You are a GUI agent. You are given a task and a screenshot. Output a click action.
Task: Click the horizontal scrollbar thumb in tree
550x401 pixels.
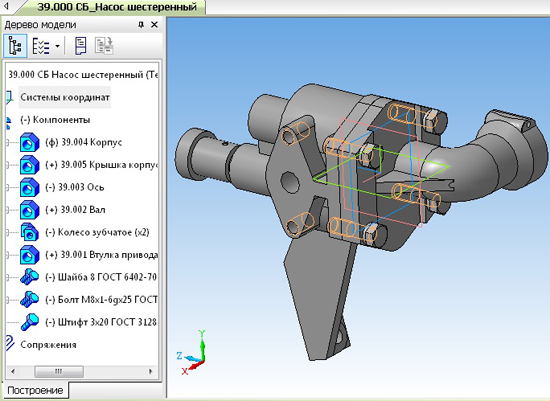[x=59, y=371]
